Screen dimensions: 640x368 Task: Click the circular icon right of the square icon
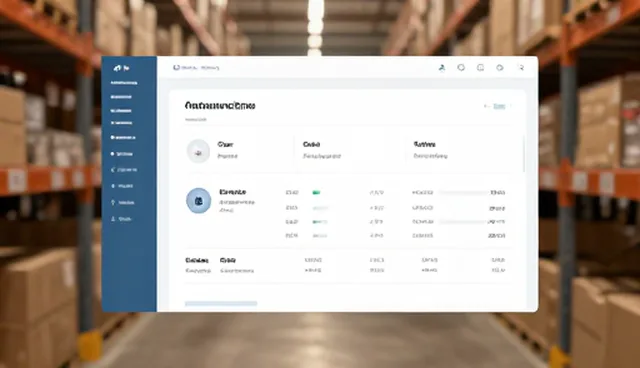(x=500, y=68)
